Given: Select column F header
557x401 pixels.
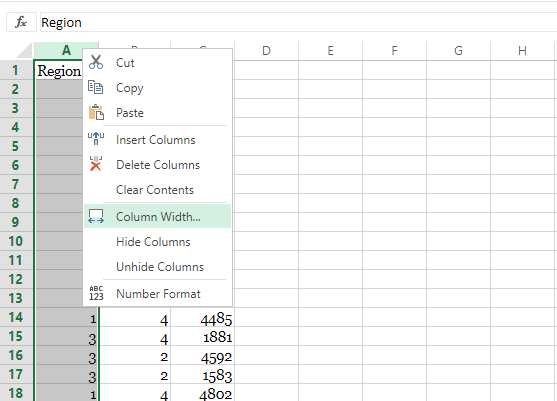Looking at the screenshot, I should pyautogui.click(x=394, y=50).
